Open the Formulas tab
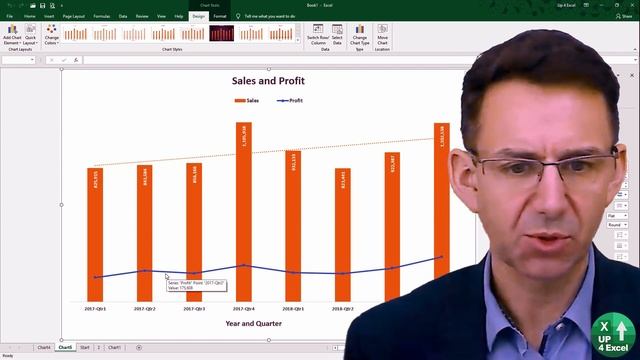Image resolution: width=640 pixels, height=360 pixels. click(102, 16)
